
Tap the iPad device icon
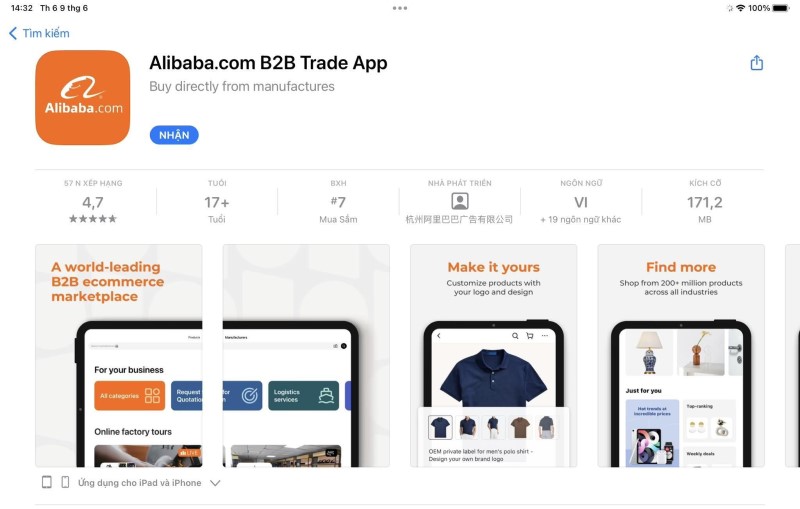(46, 482)
